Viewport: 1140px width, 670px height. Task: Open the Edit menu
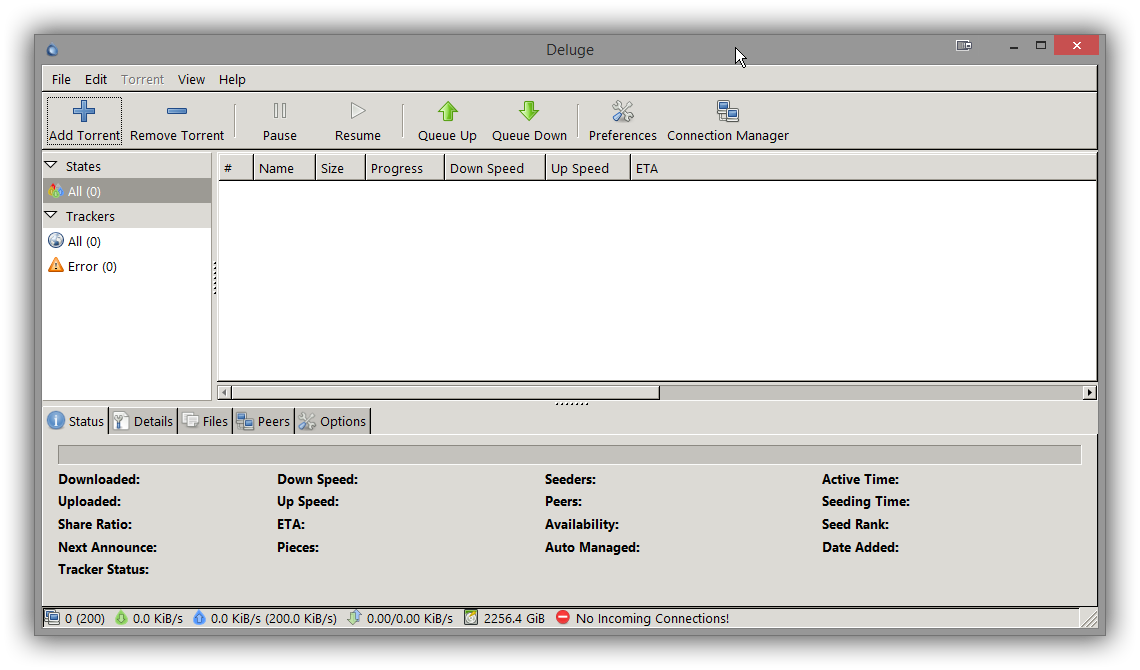click(x=95, y=79)
